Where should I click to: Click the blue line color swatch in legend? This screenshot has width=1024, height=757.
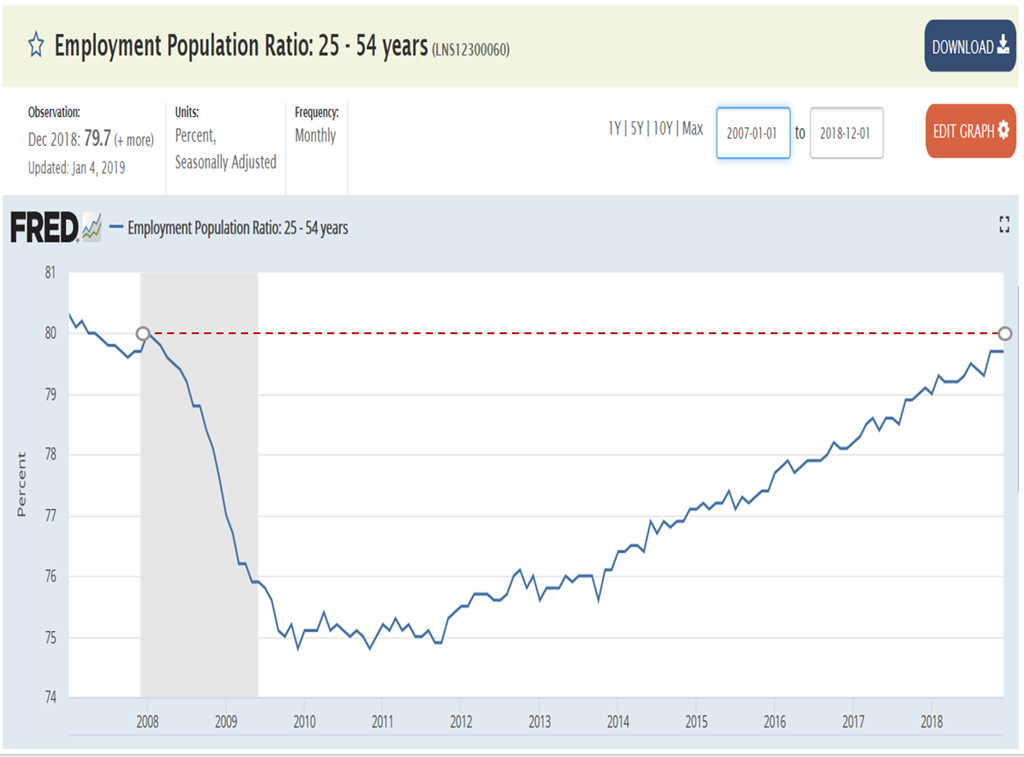click(x=116, y=228)
